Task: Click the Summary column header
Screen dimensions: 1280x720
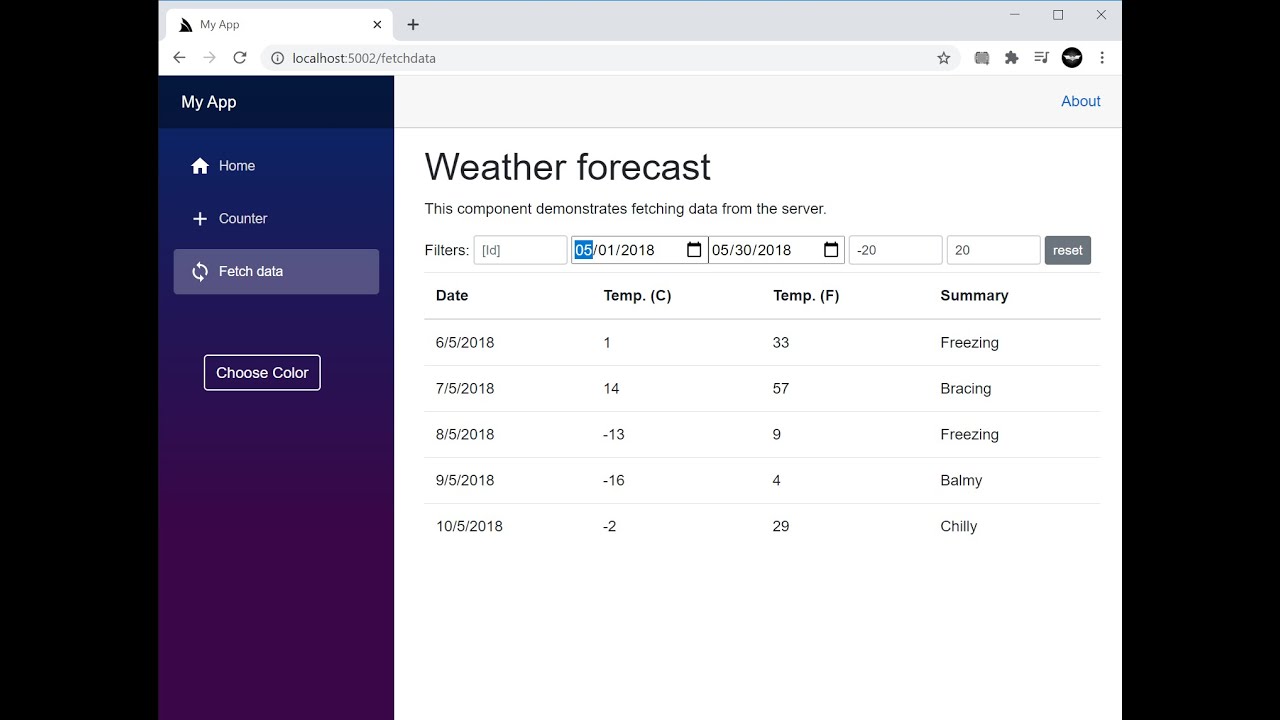Action: [x=974, y=296]
